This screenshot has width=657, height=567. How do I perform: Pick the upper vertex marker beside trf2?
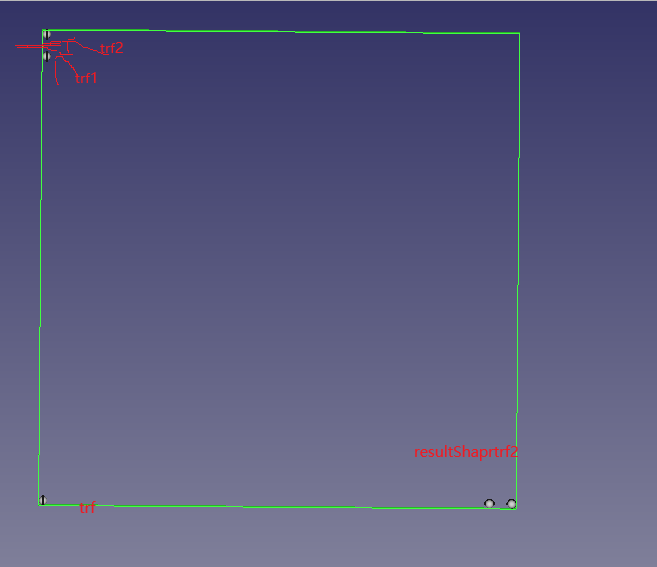47,35
